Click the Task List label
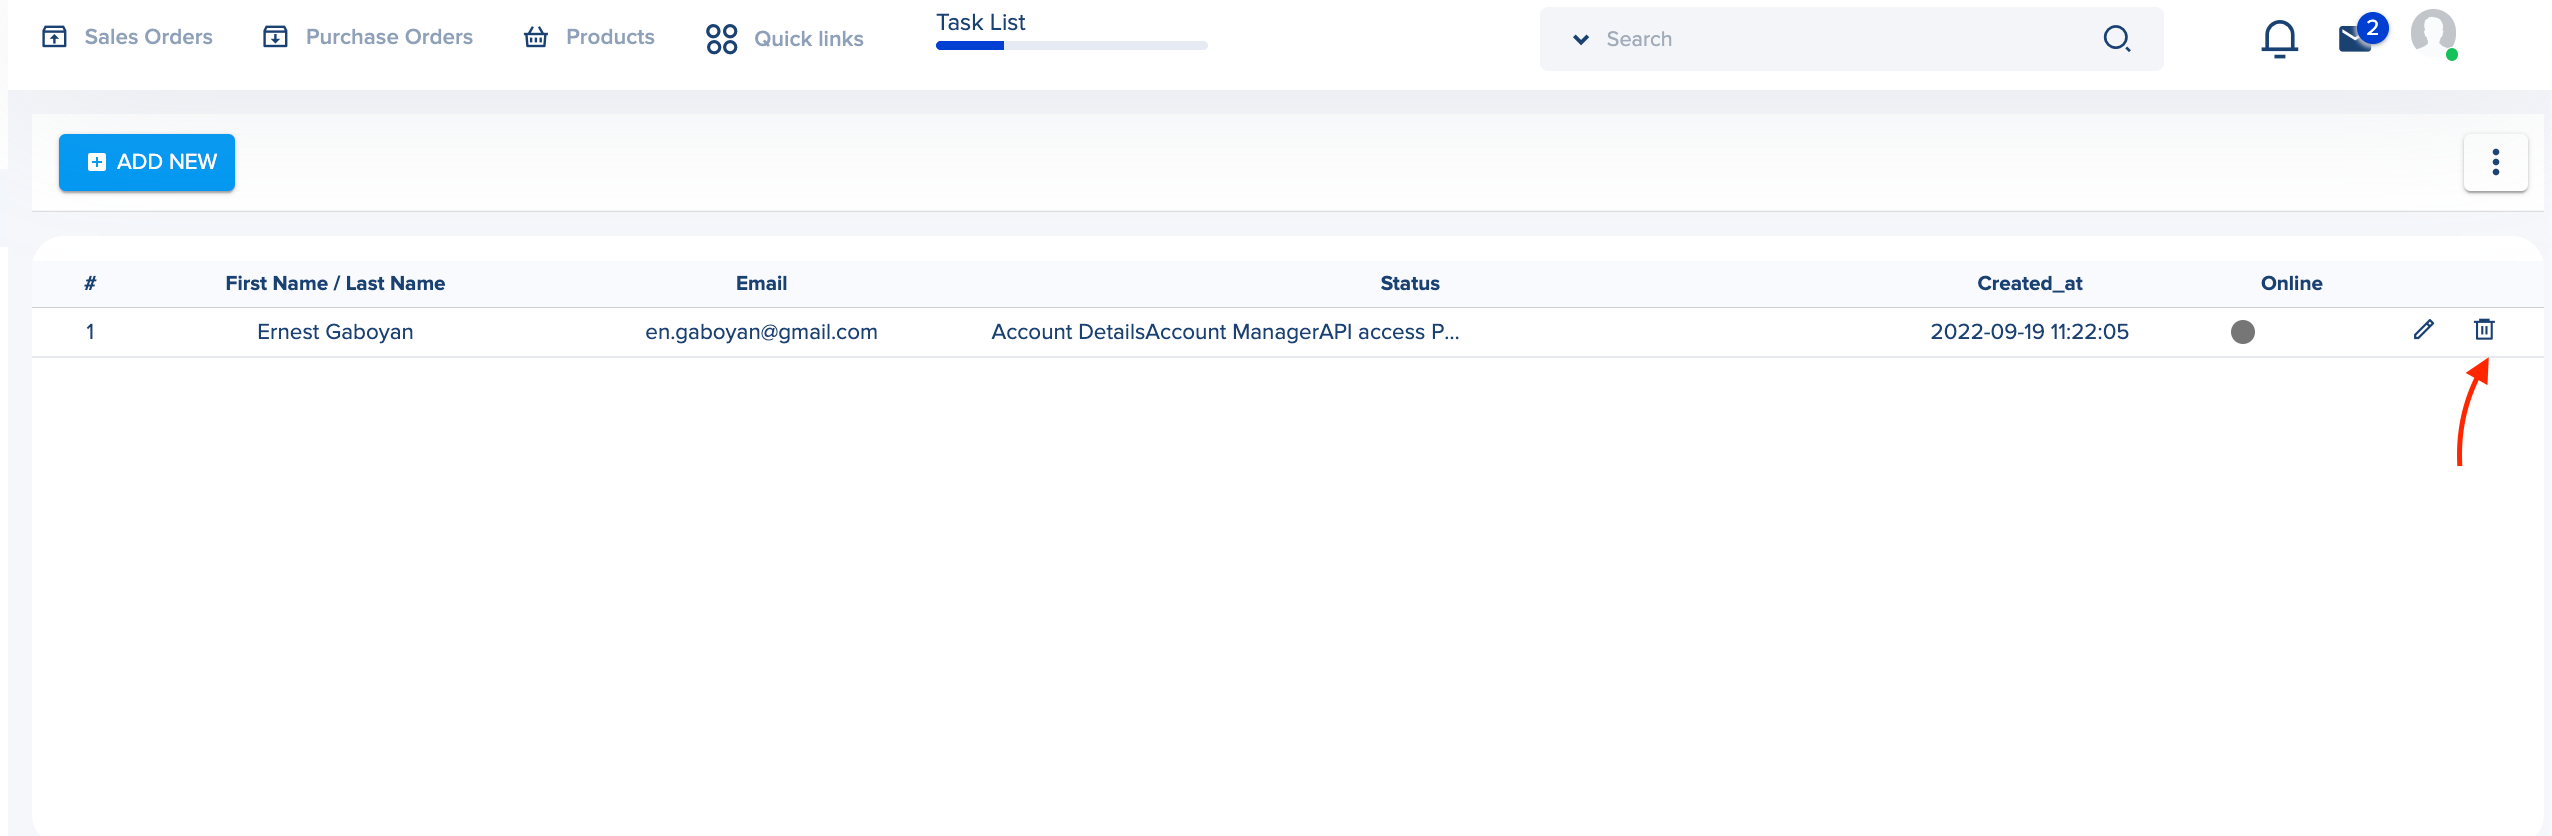 980,22
